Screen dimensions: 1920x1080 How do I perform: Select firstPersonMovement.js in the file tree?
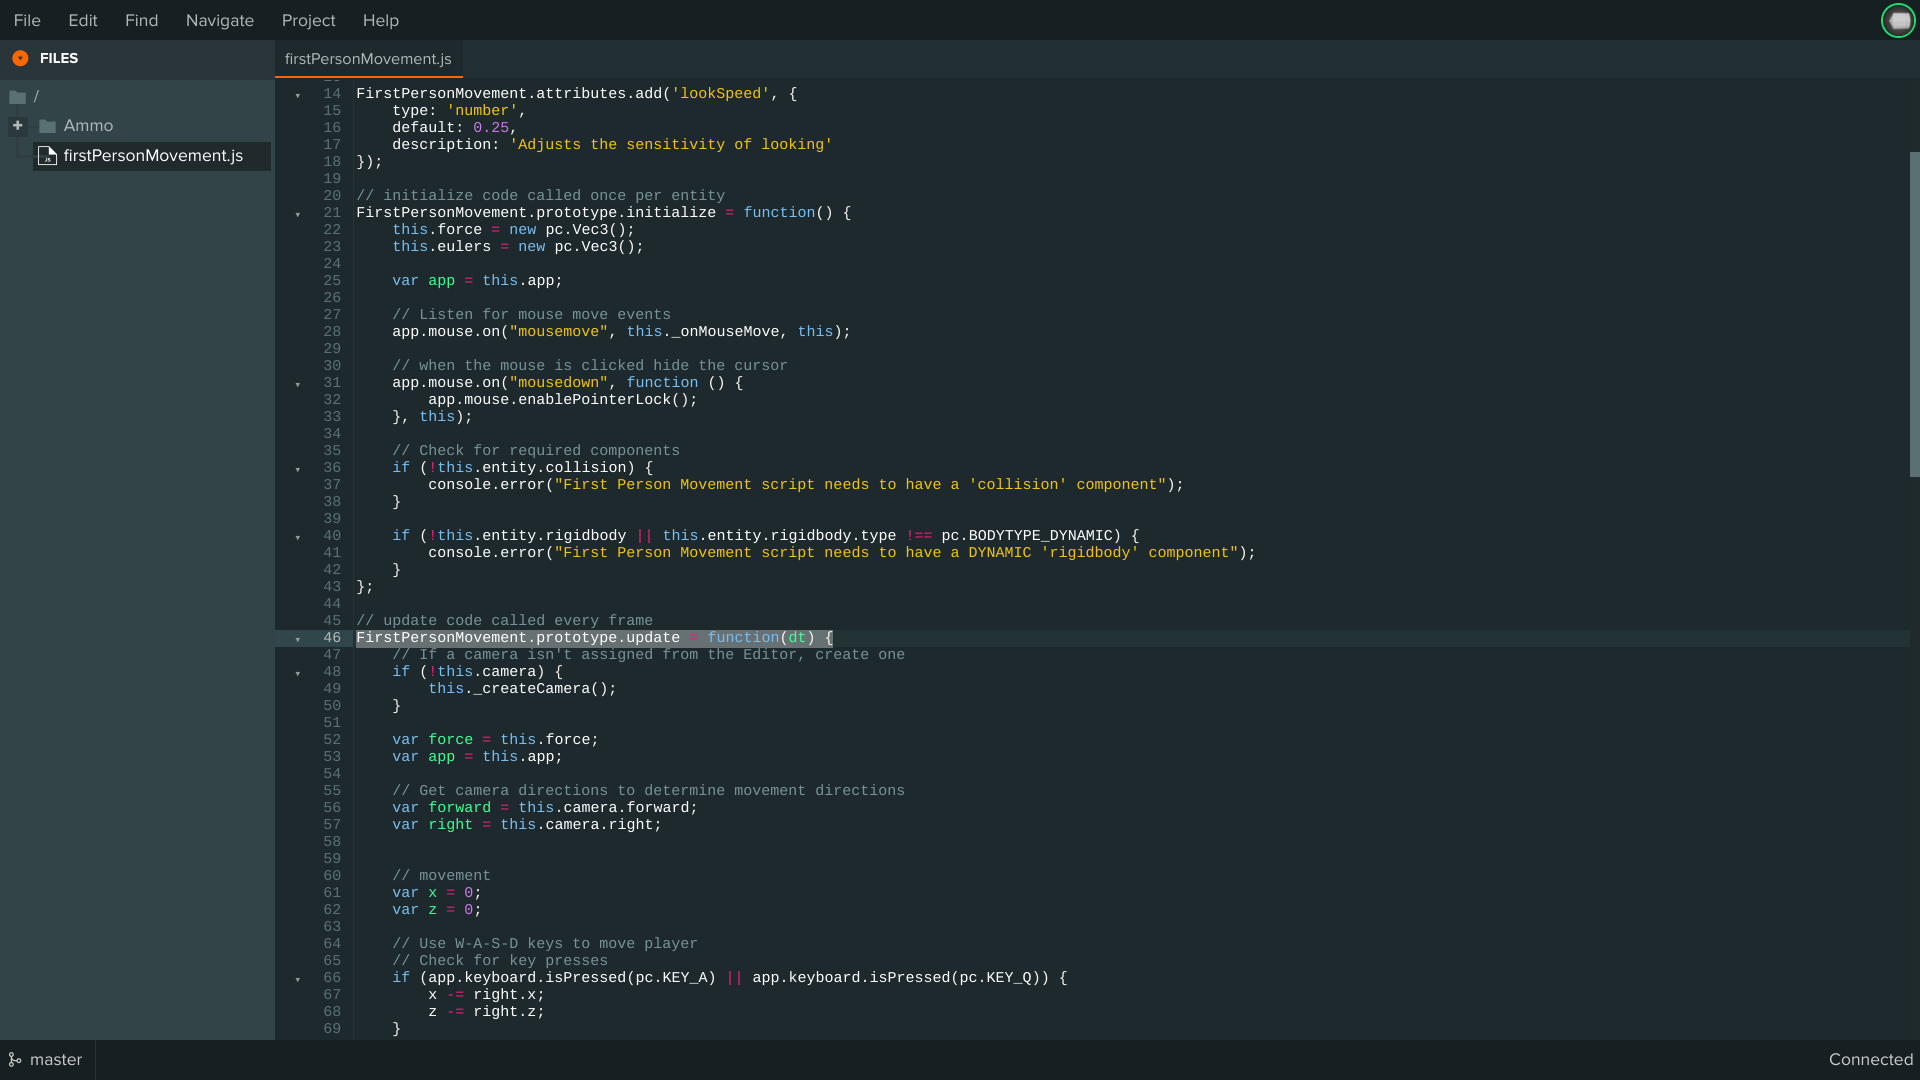coord(153,156)
